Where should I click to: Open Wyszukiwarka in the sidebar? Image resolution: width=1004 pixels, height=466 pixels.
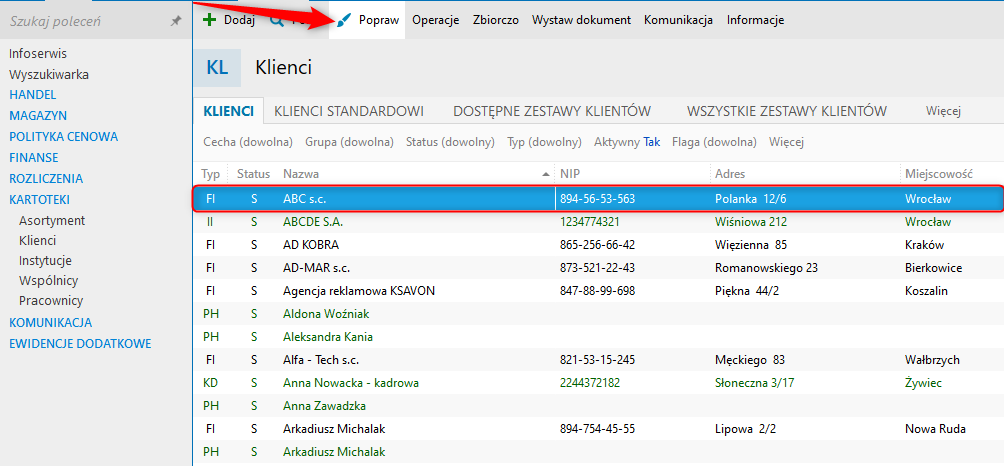point(49,74)
